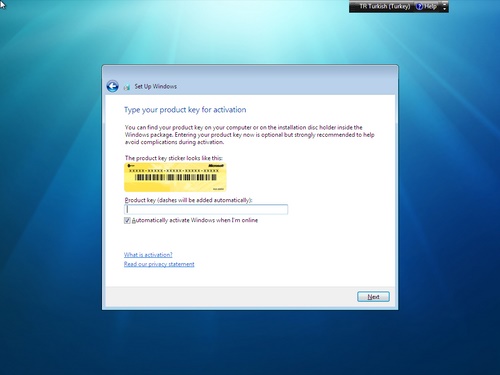Click the yellow product key sticker image

[x=175, y=177]
